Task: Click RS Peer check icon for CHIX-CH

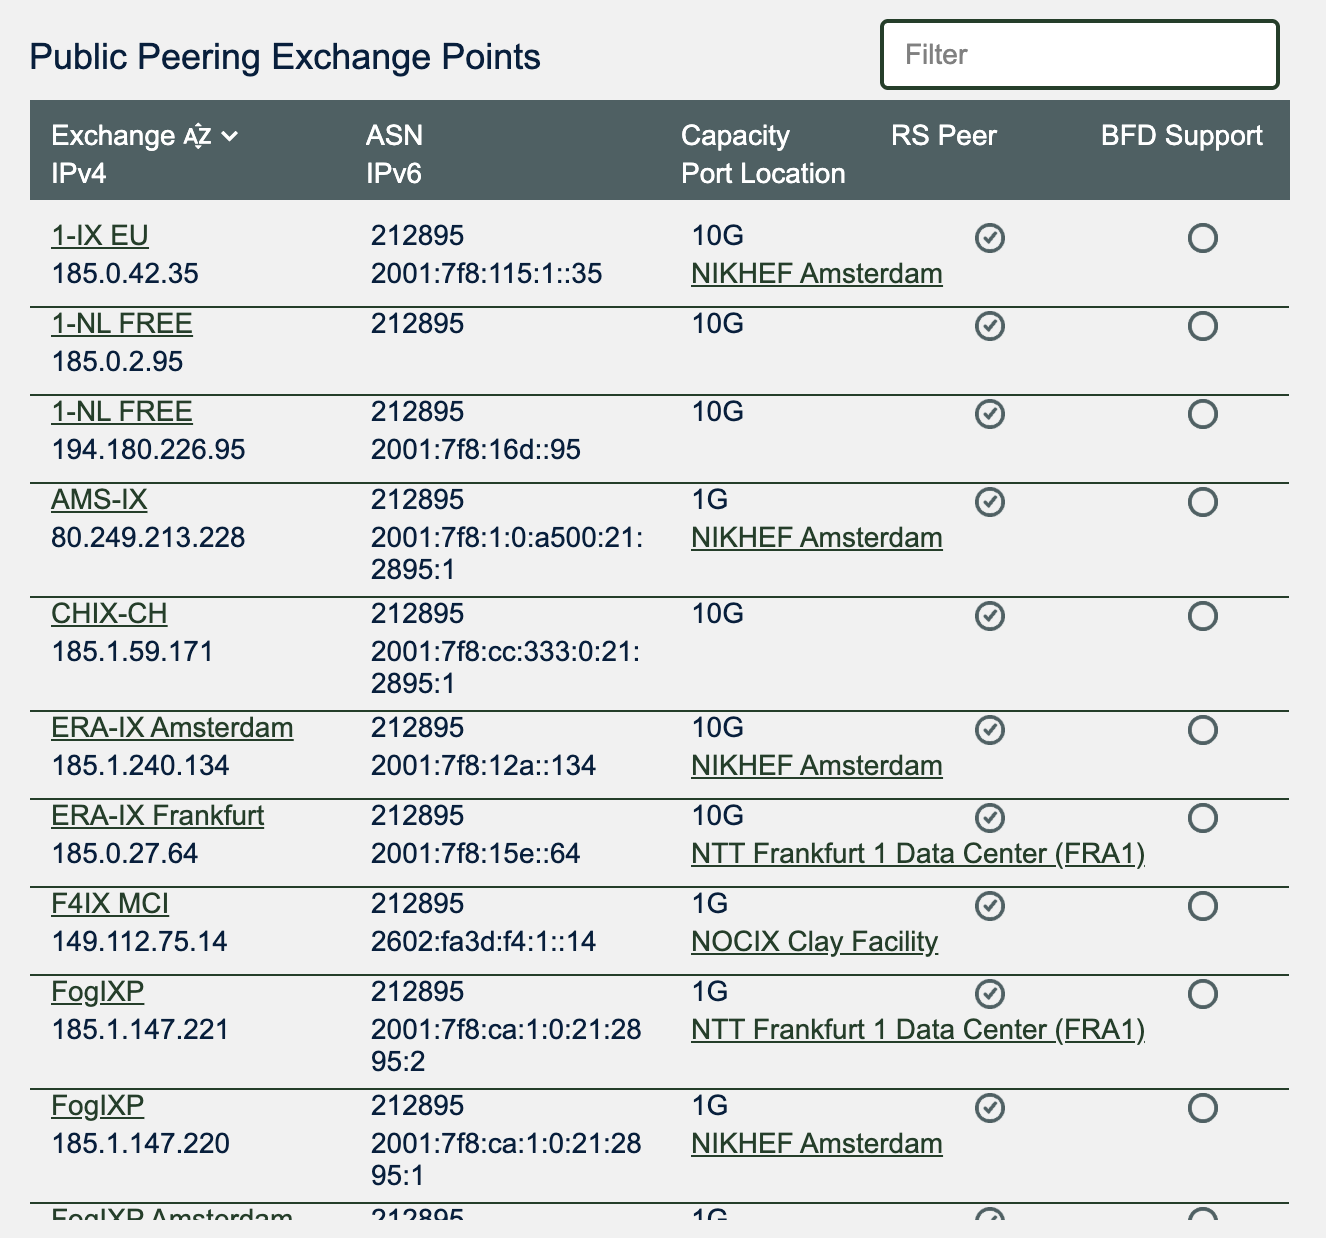Action: pyautogui.click(x=990, y=616)
